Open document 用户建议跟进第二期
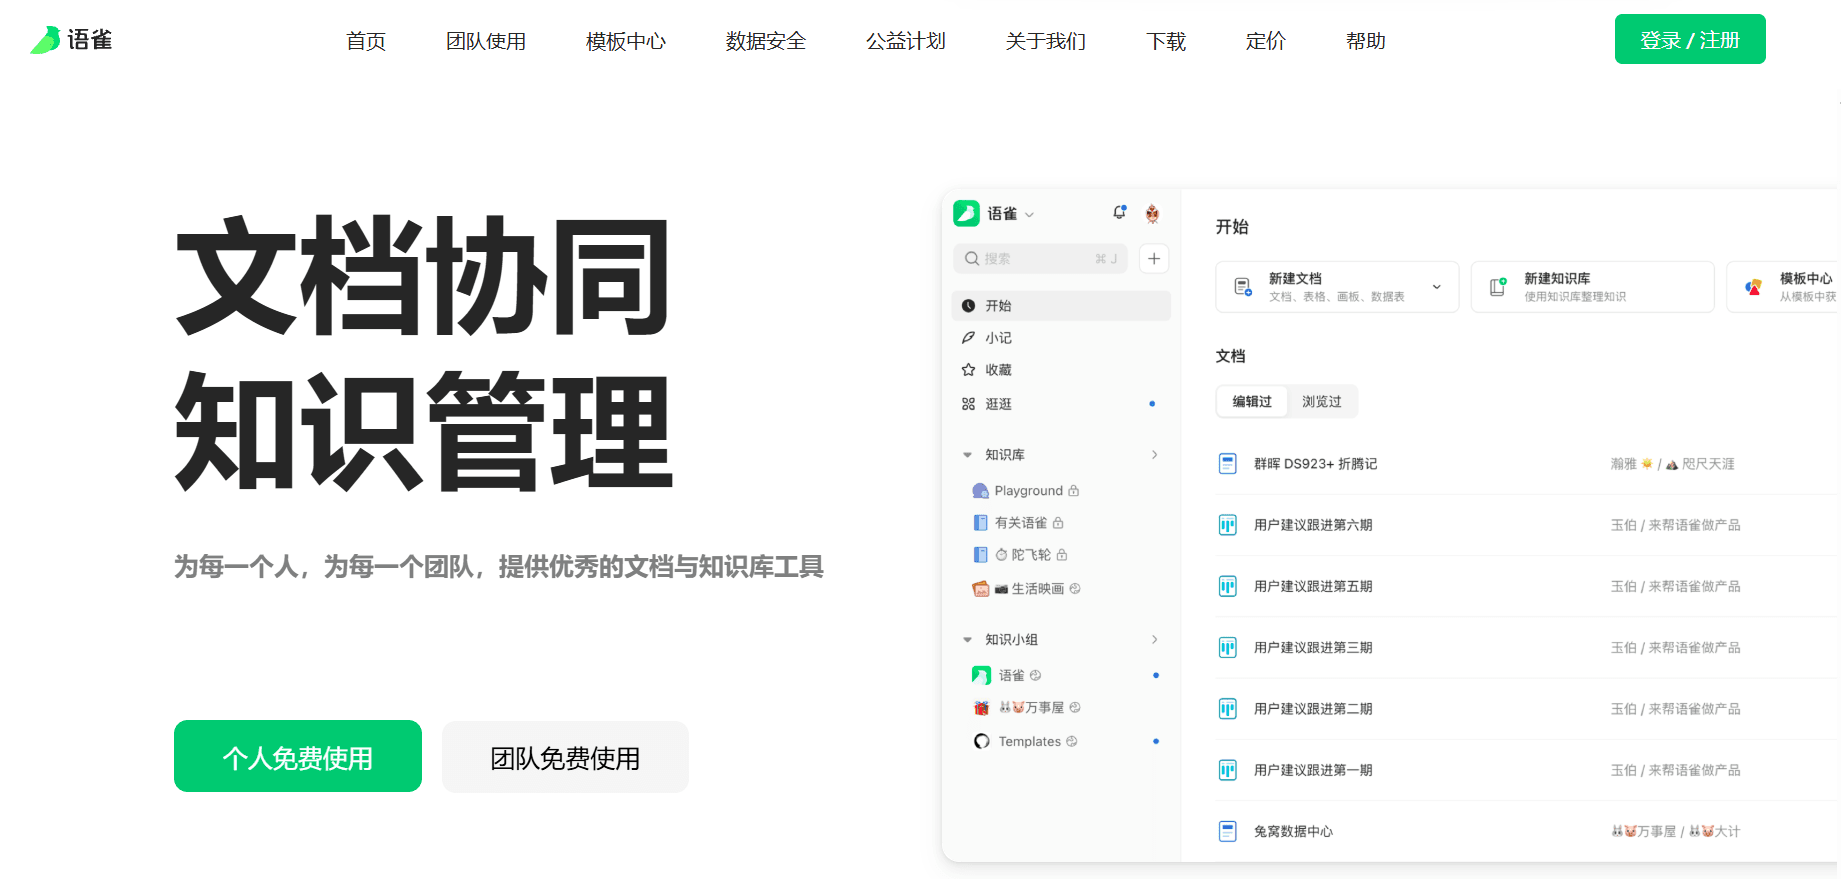The image size is (1841, 879). pos(1313,709)
